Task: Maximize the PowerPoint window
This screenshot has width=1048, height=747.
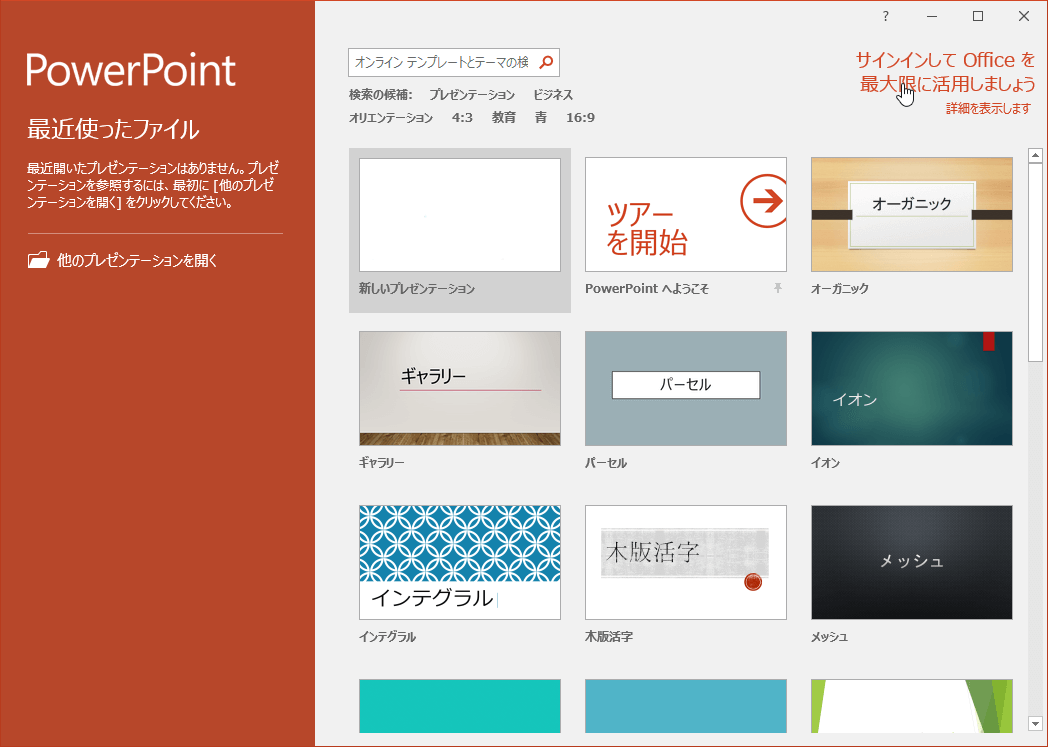Action: 978,16
